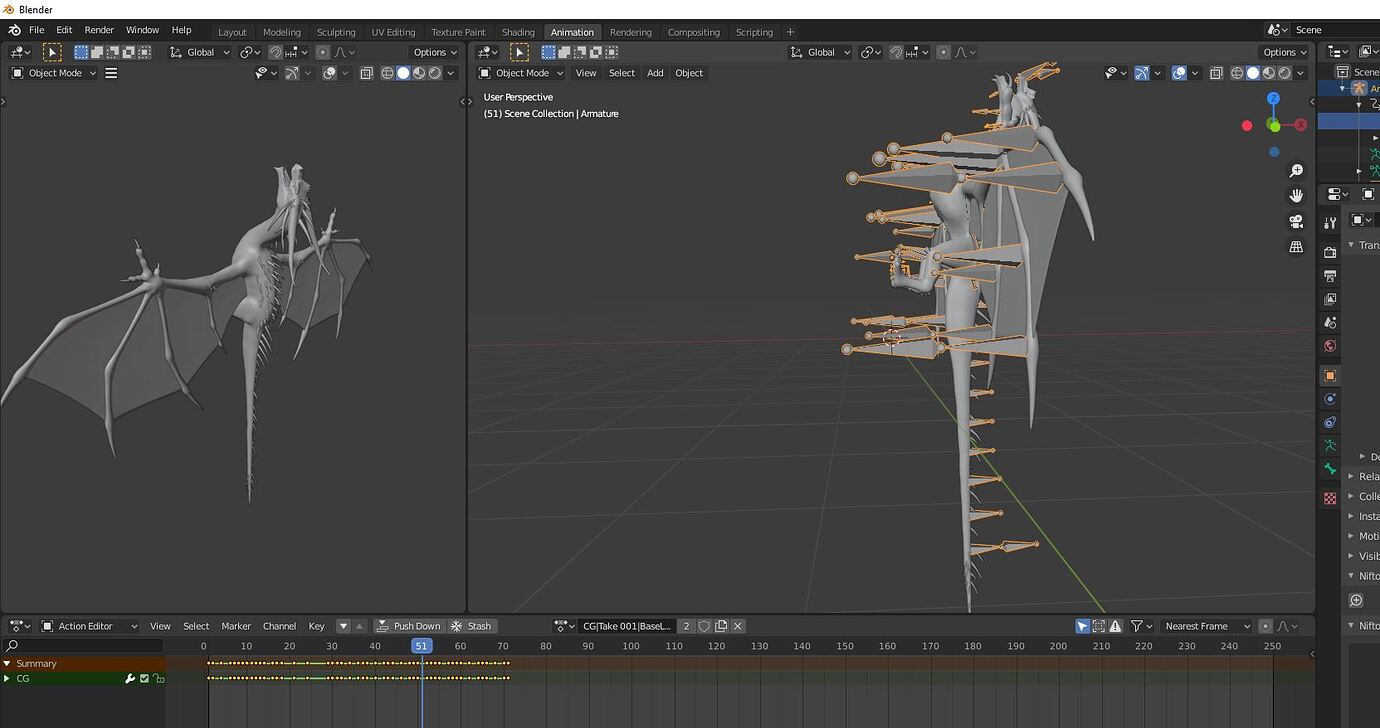
Task: Click the frame 51 playhead indicator
Action: [421, 645]
